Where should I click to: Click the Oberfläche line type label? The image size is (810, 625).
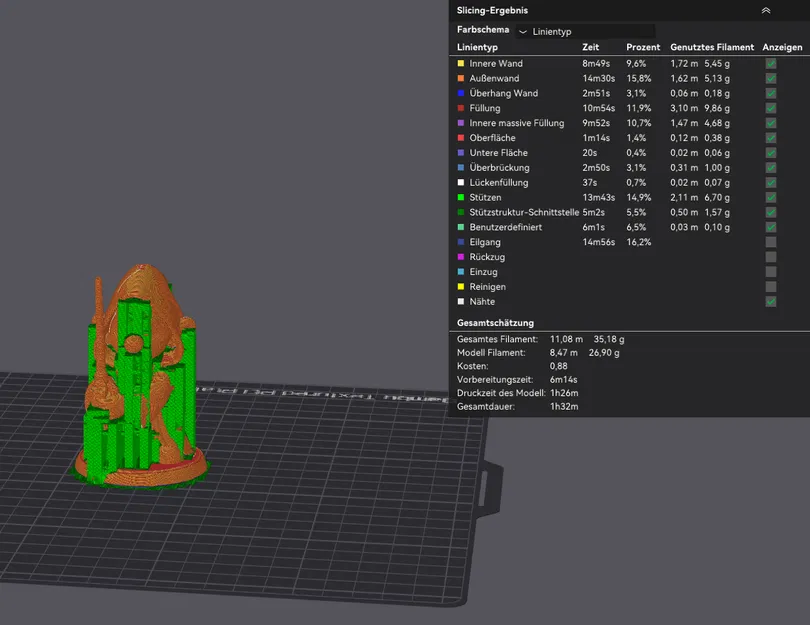pos(495,138)
